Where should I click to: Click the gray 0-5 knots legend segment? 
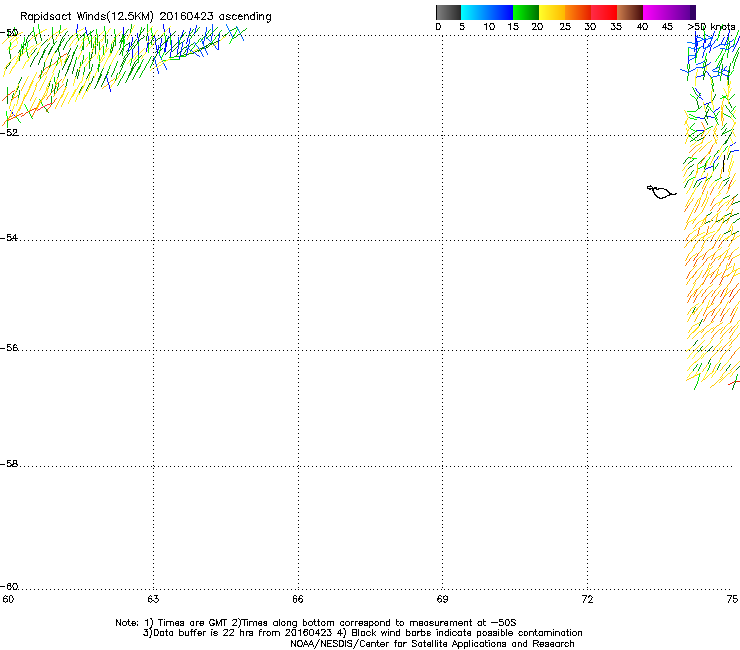448,12
